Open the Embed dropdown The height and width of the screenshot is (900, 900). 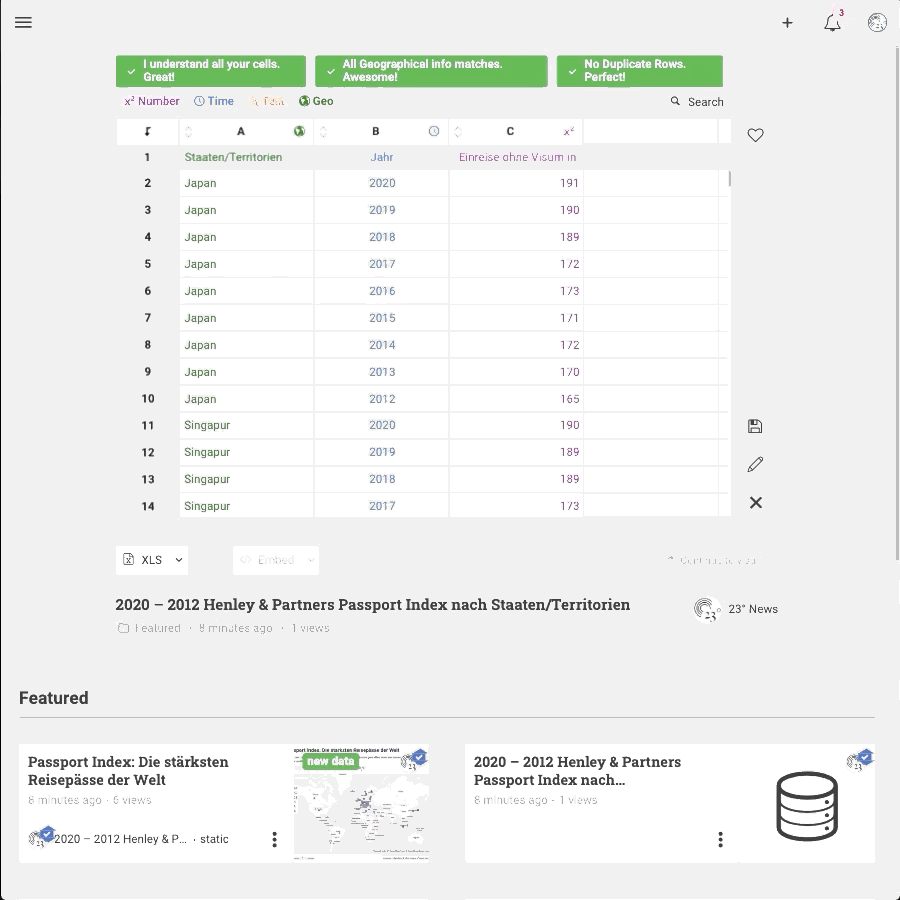276,560
